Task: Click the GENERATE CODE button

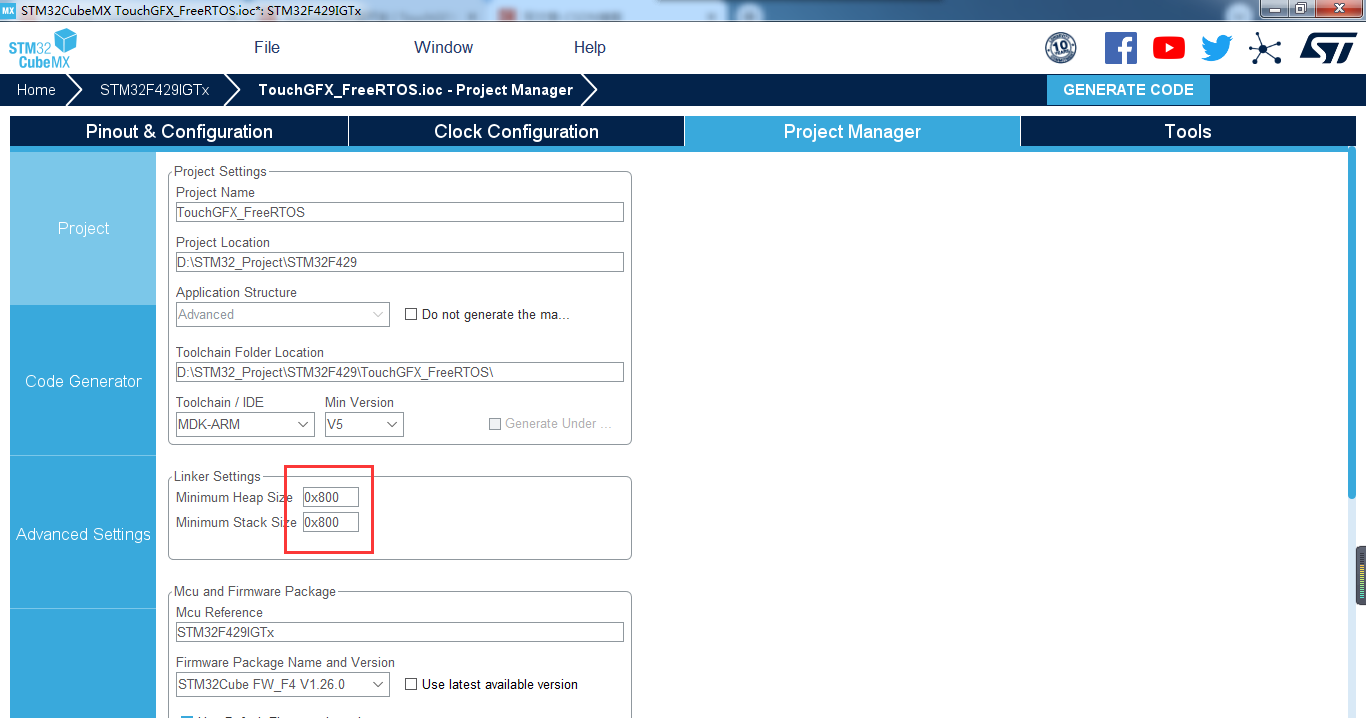Action: pyautogui.click(x=1128, y=90)
